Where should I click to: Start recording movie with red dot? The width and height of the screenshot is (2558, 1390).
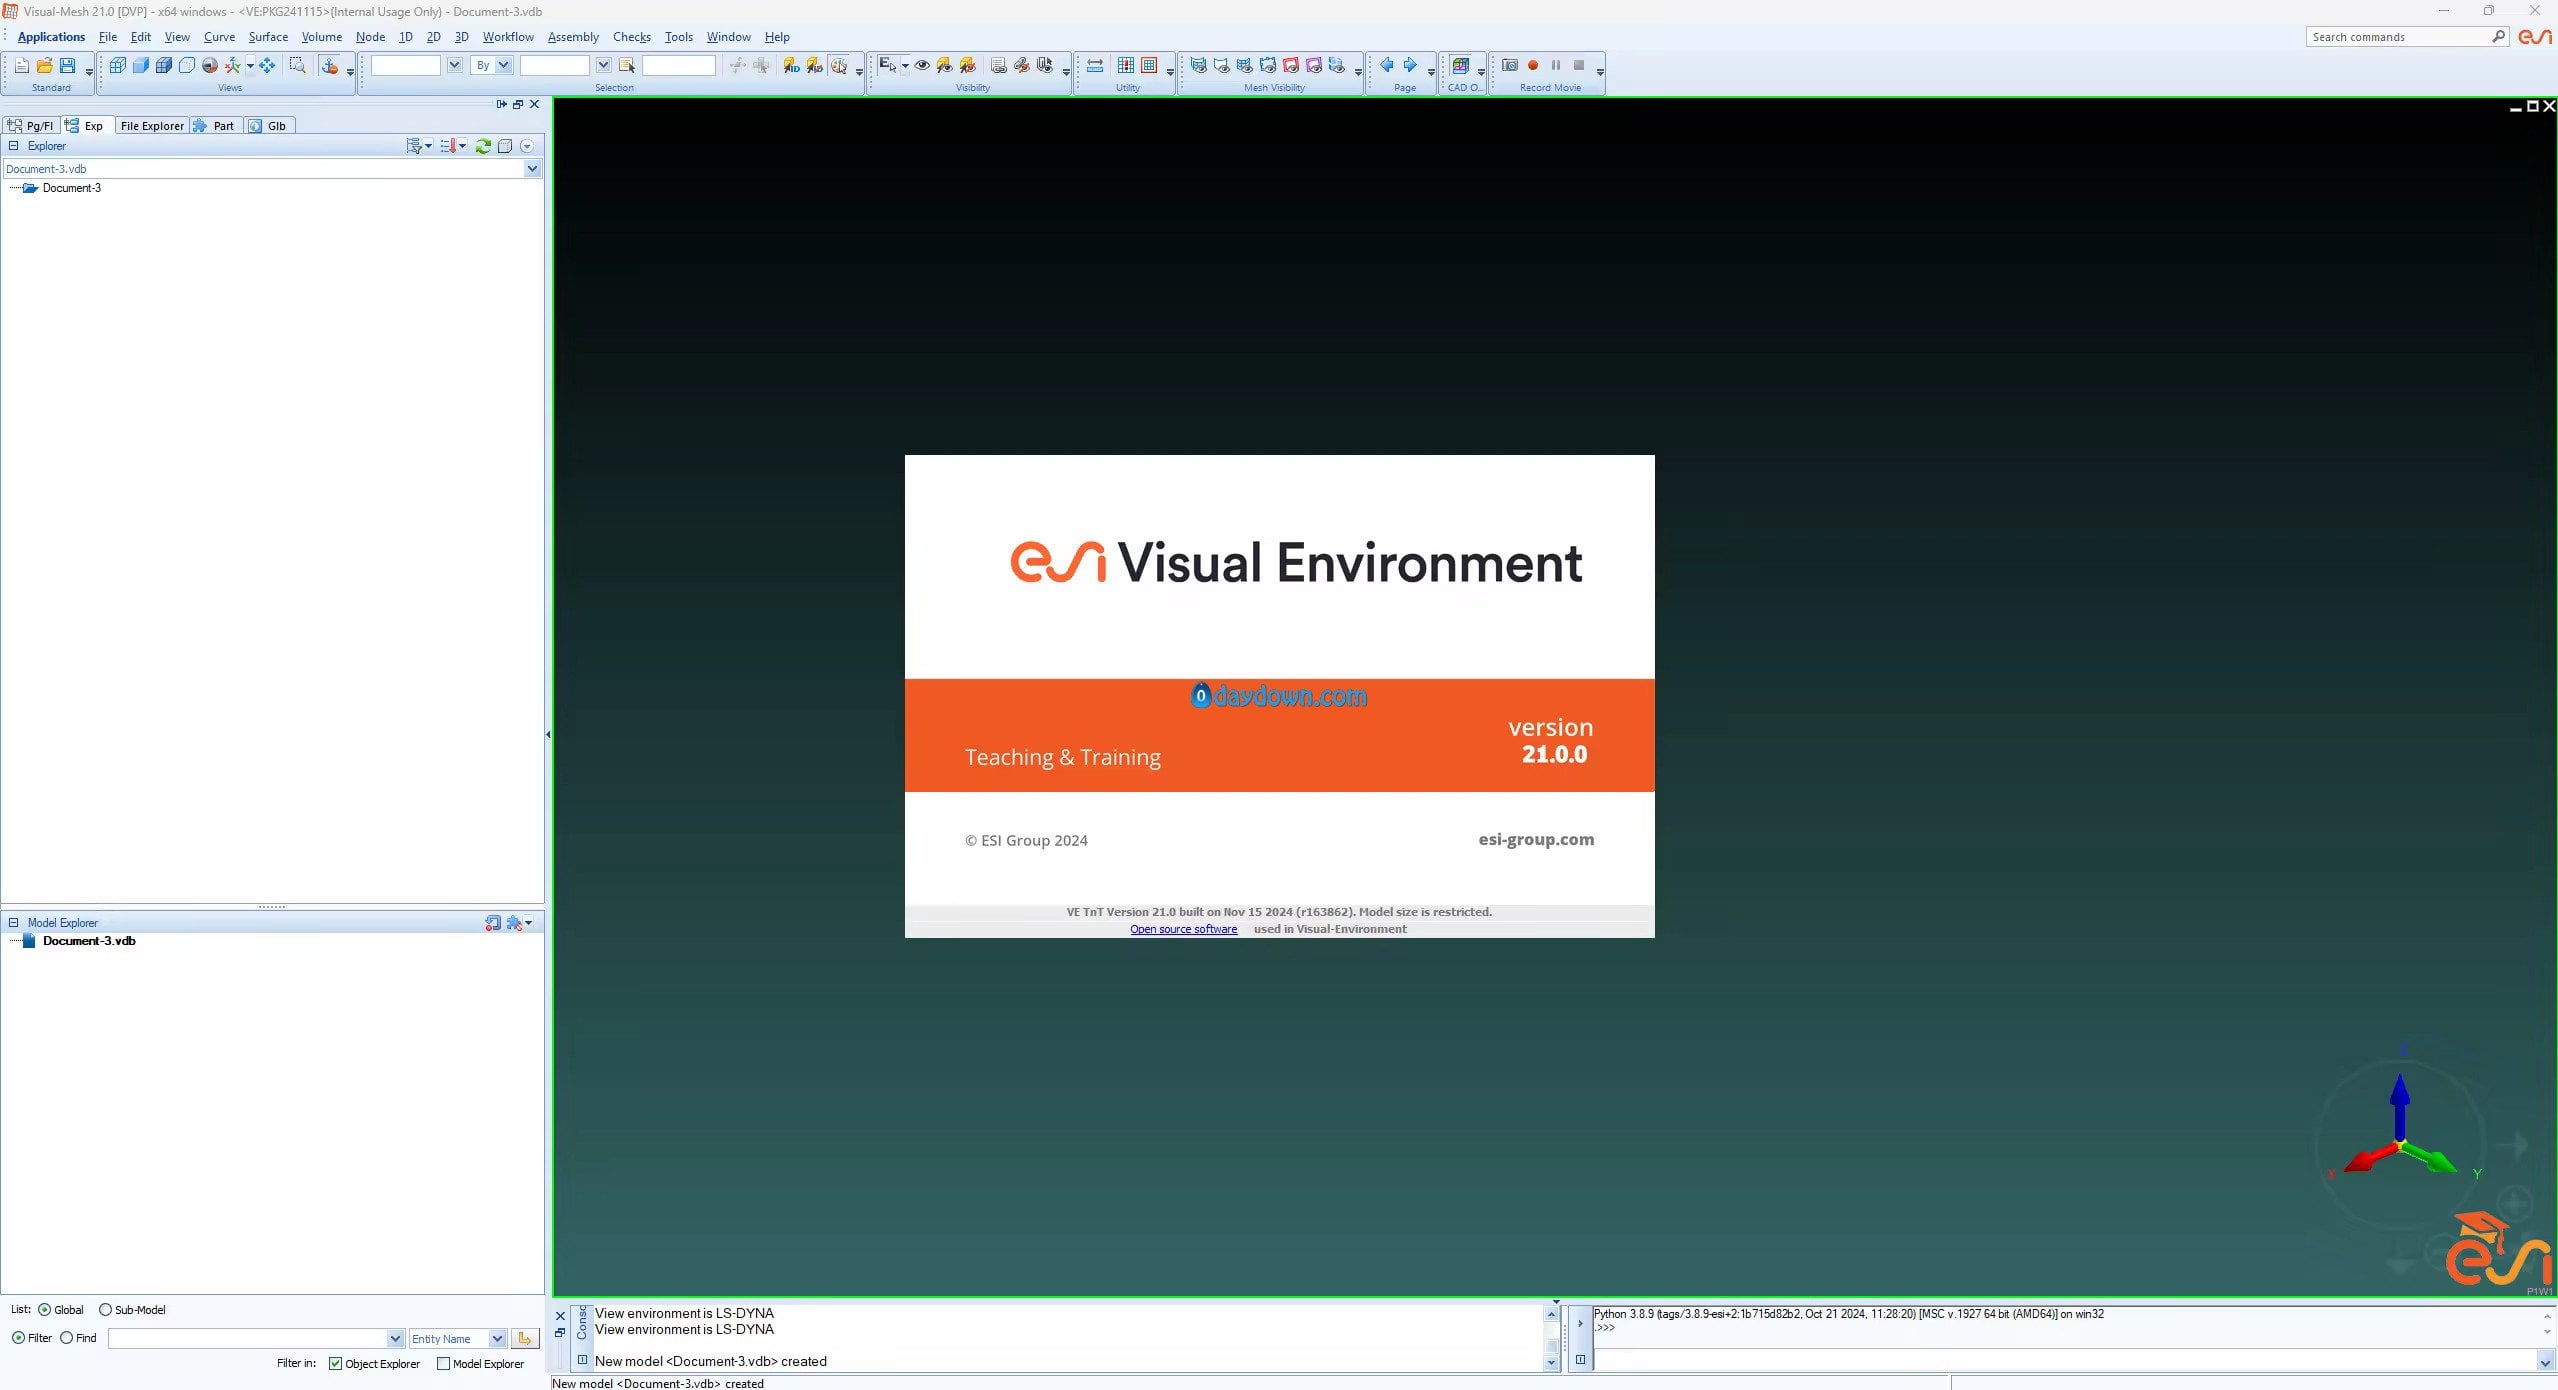[x=1532, y=66]
